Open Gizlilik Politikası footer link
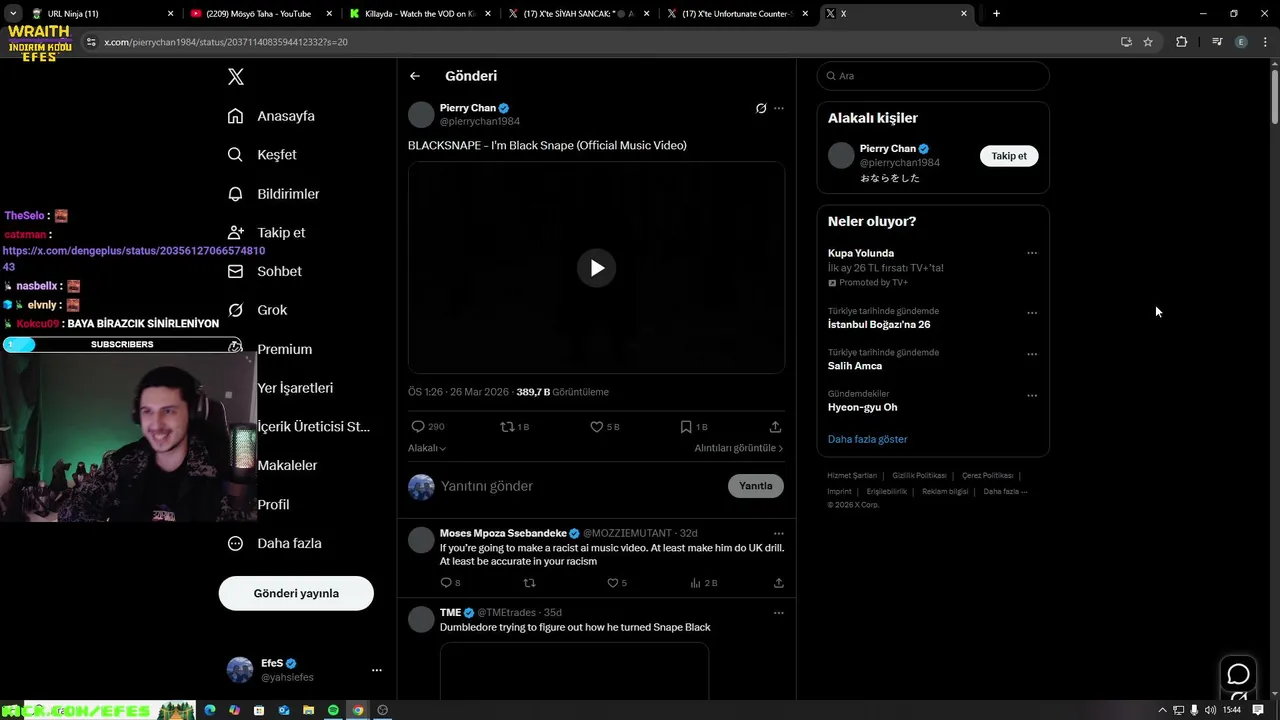Viewport: 1280px width, 720px height. [x=919, y=476]
